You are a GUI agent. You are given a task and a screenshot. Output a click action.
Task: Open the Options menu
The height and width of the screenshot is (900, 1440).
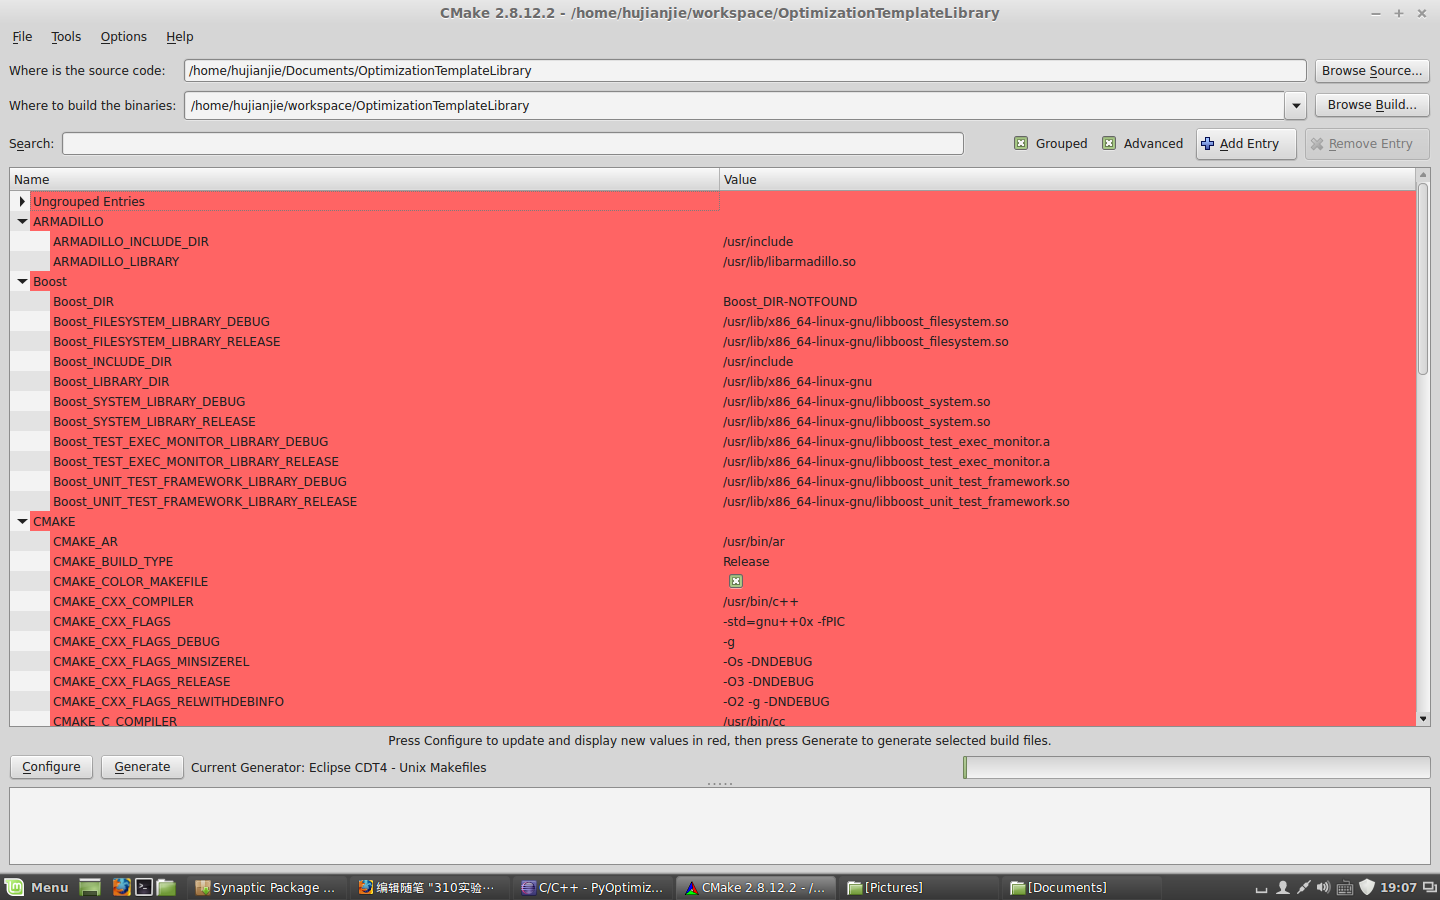coord(123,36)
